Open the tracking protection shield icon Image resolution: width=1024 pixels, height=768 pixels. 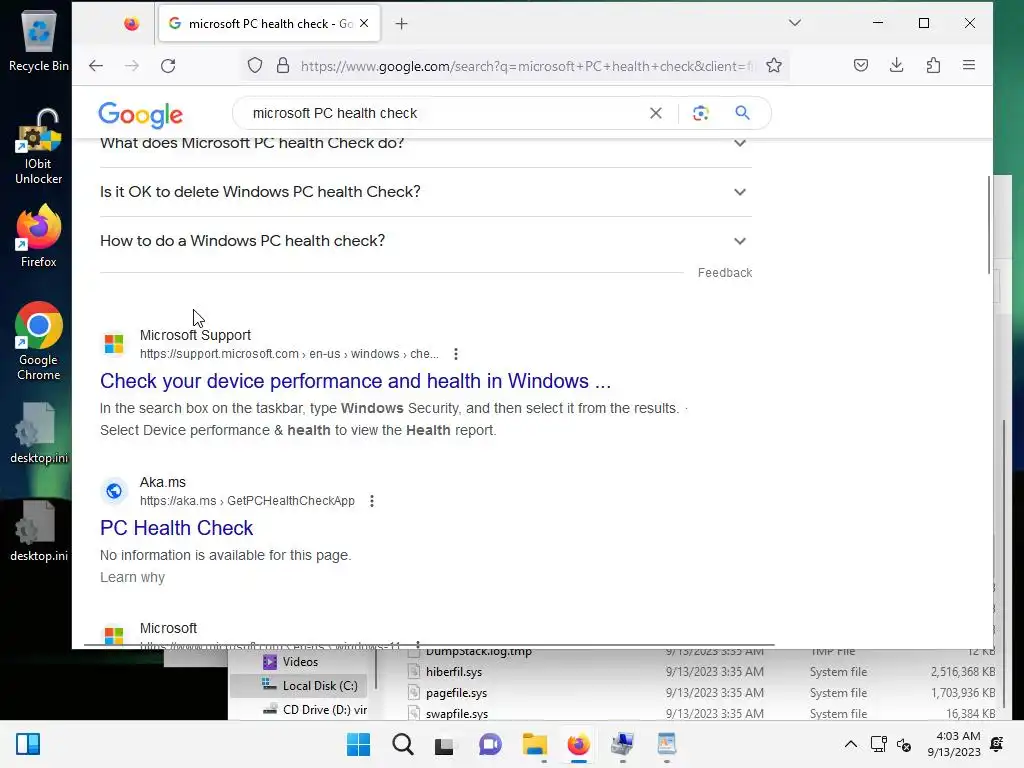point(255,65)
